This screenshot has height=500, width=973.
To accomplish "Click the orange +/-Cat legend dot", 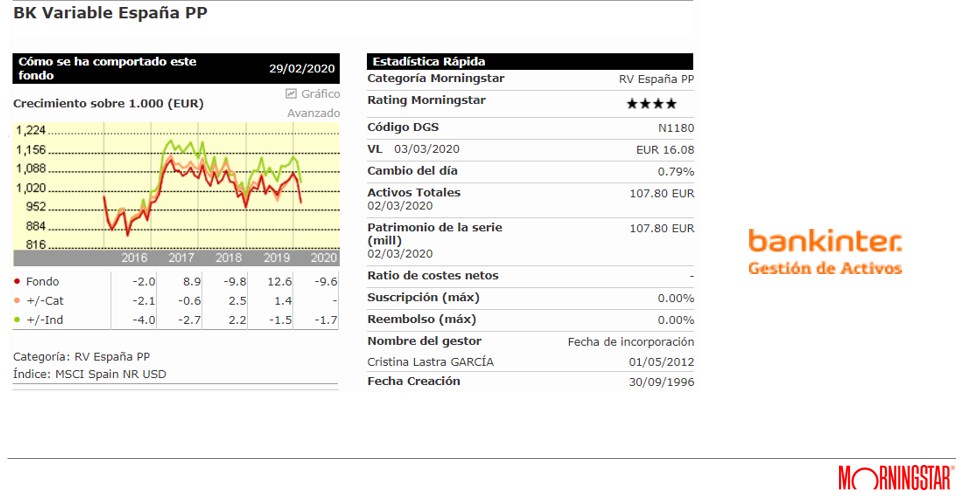I will click(x=17, y=301).
